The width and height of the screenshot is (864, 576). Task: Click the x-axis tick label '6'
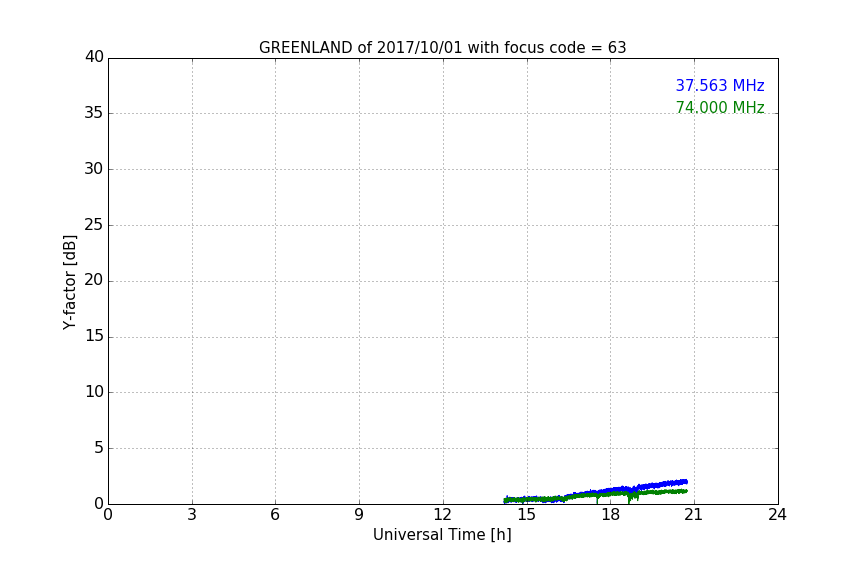coord(275,515)
